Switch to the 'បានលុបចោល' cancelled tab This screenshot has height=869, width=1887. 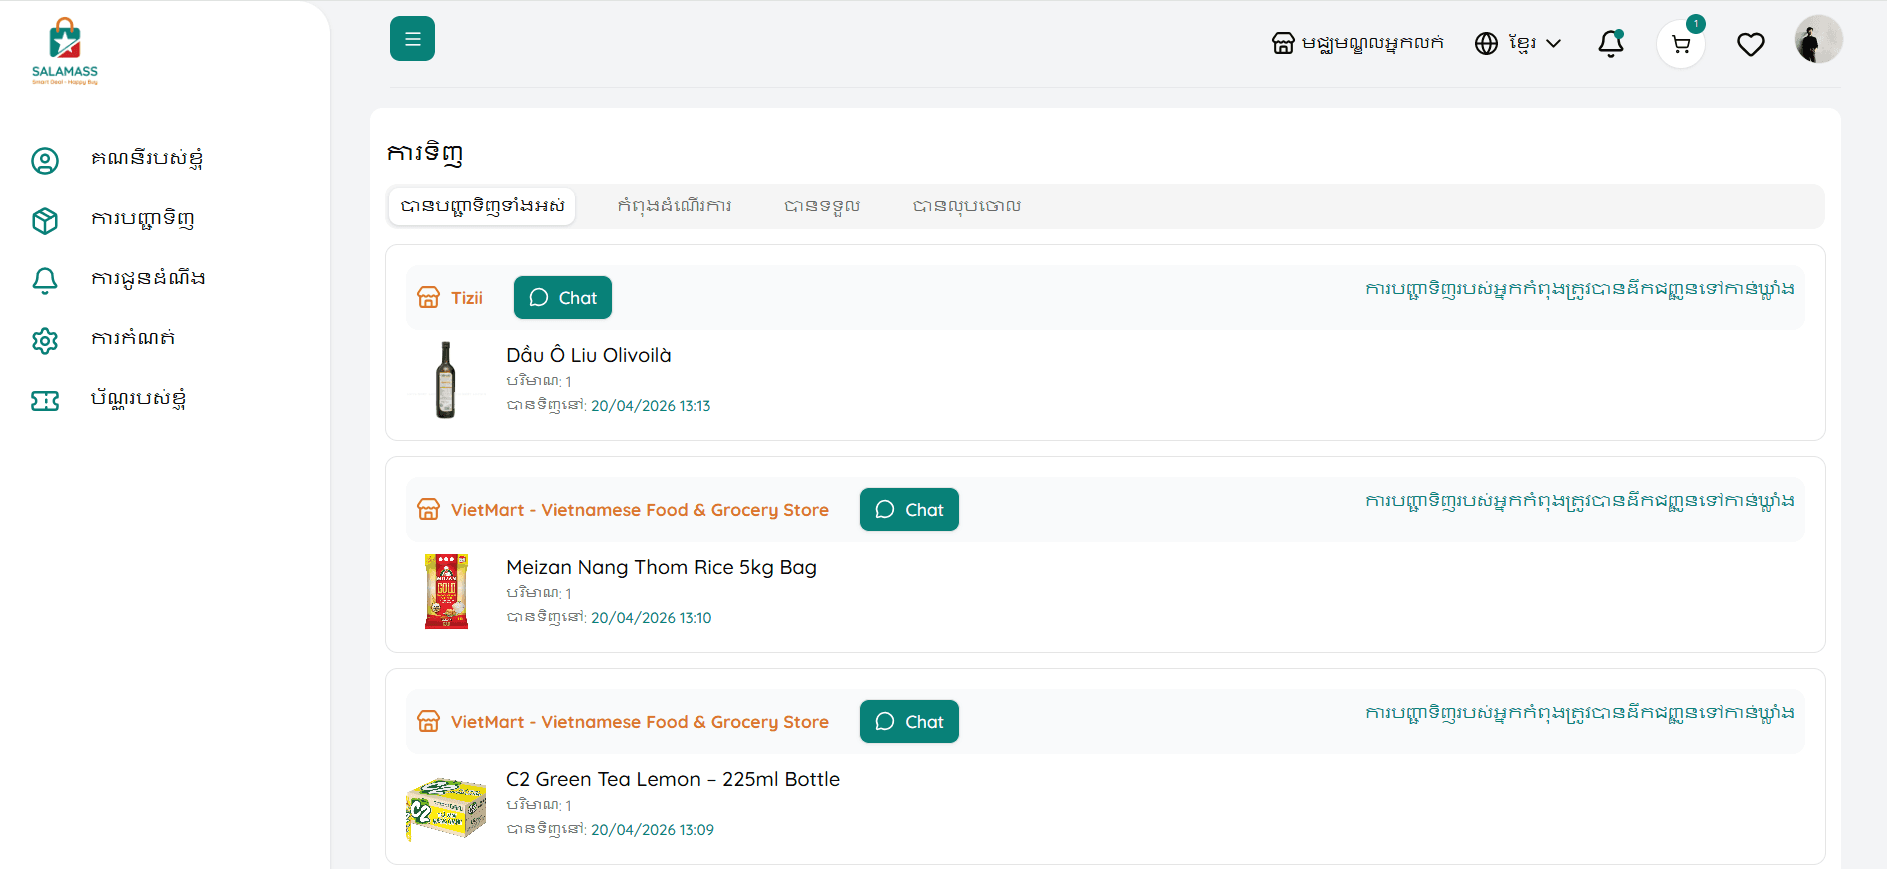(966, 206)
